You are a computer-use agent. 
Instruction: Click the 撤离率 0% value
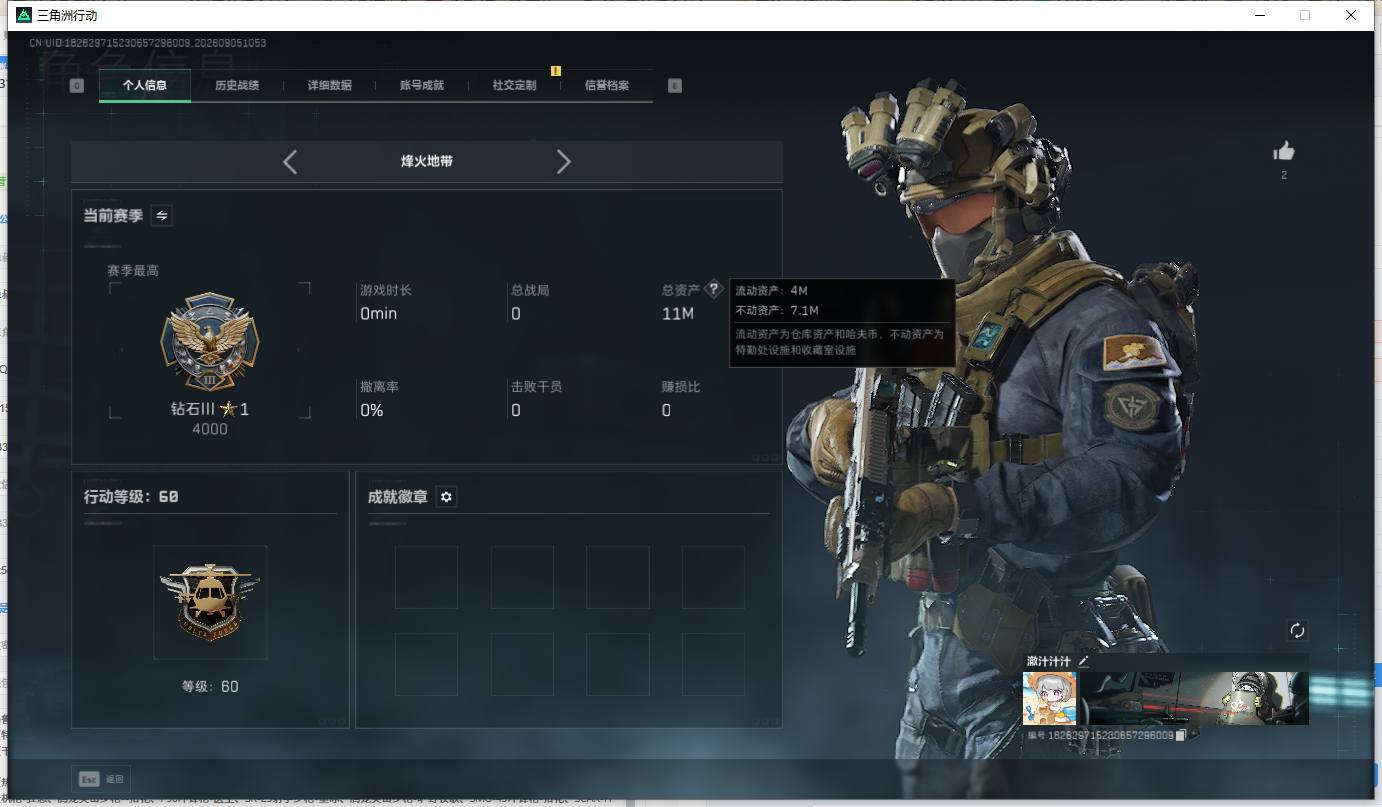tap(372, 411)
